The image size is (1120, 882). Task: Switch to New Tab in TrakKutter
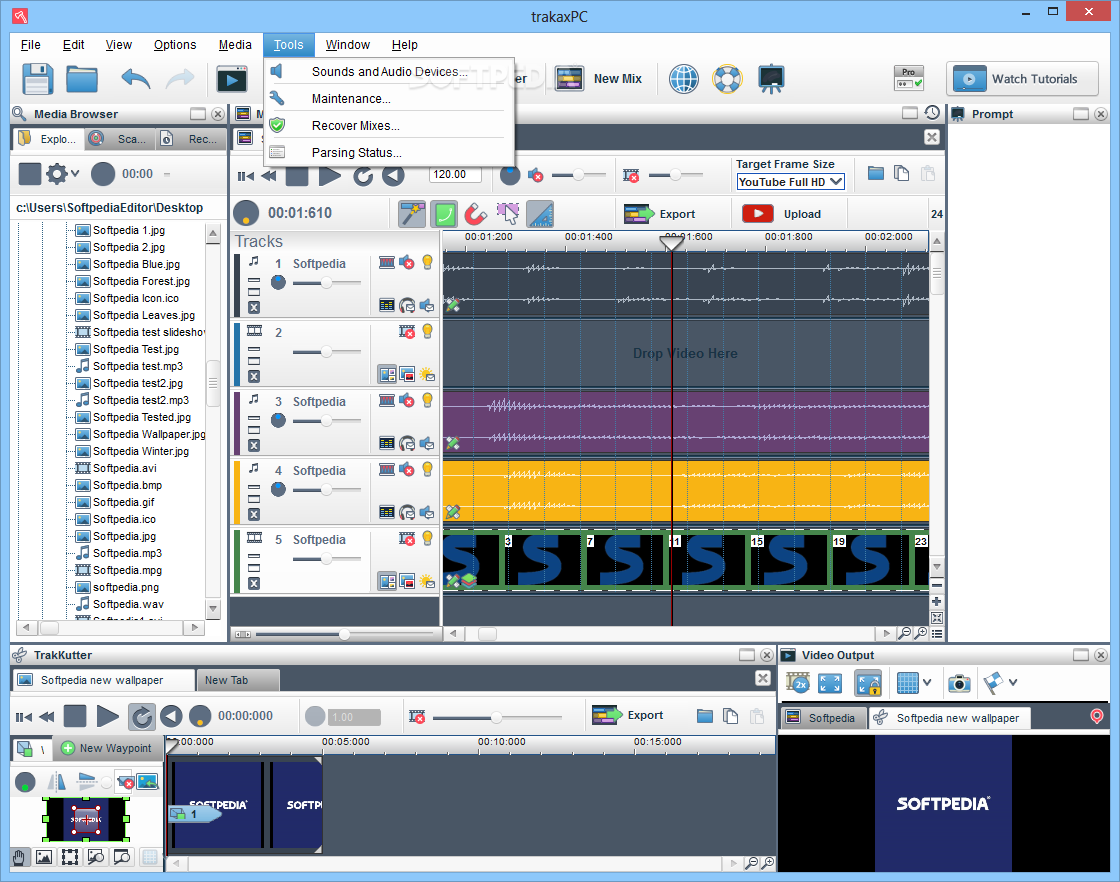[x=237, y=680]
